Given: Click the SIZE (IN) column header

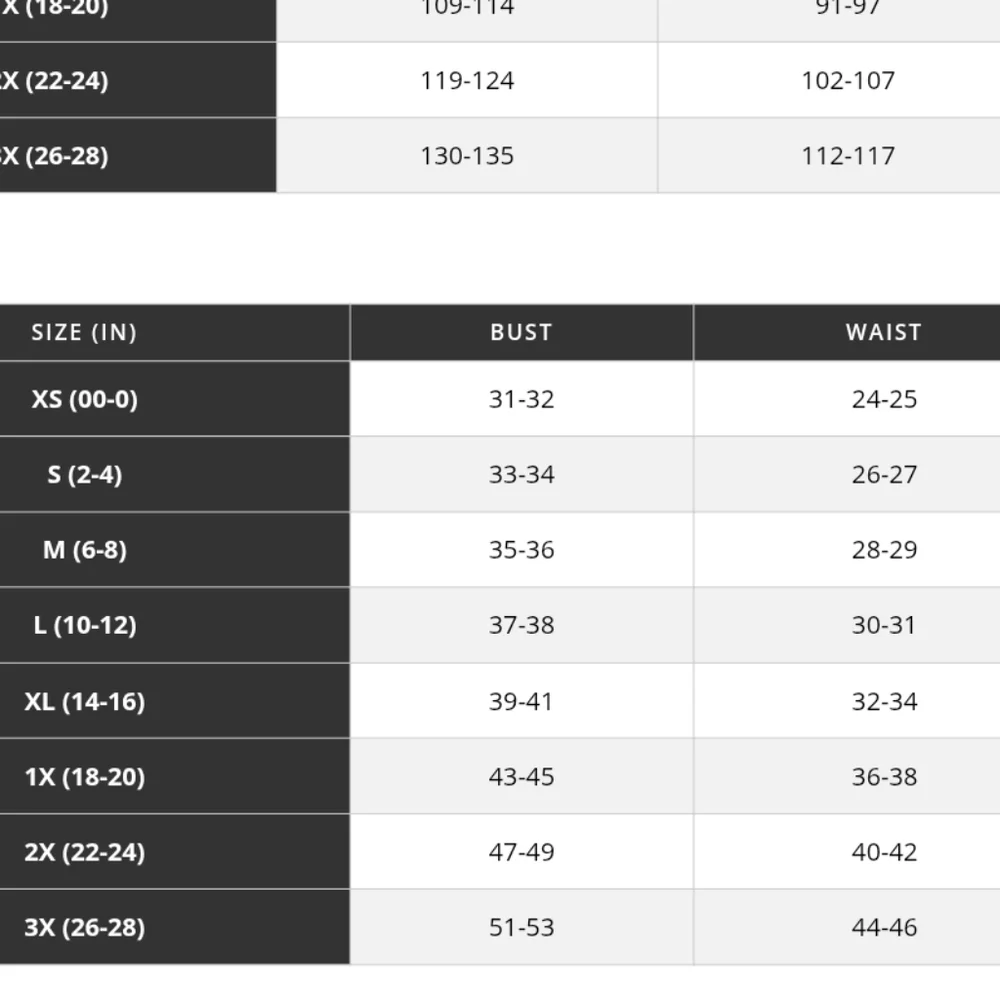Looking at the screenshot, I should click(84, 333).
